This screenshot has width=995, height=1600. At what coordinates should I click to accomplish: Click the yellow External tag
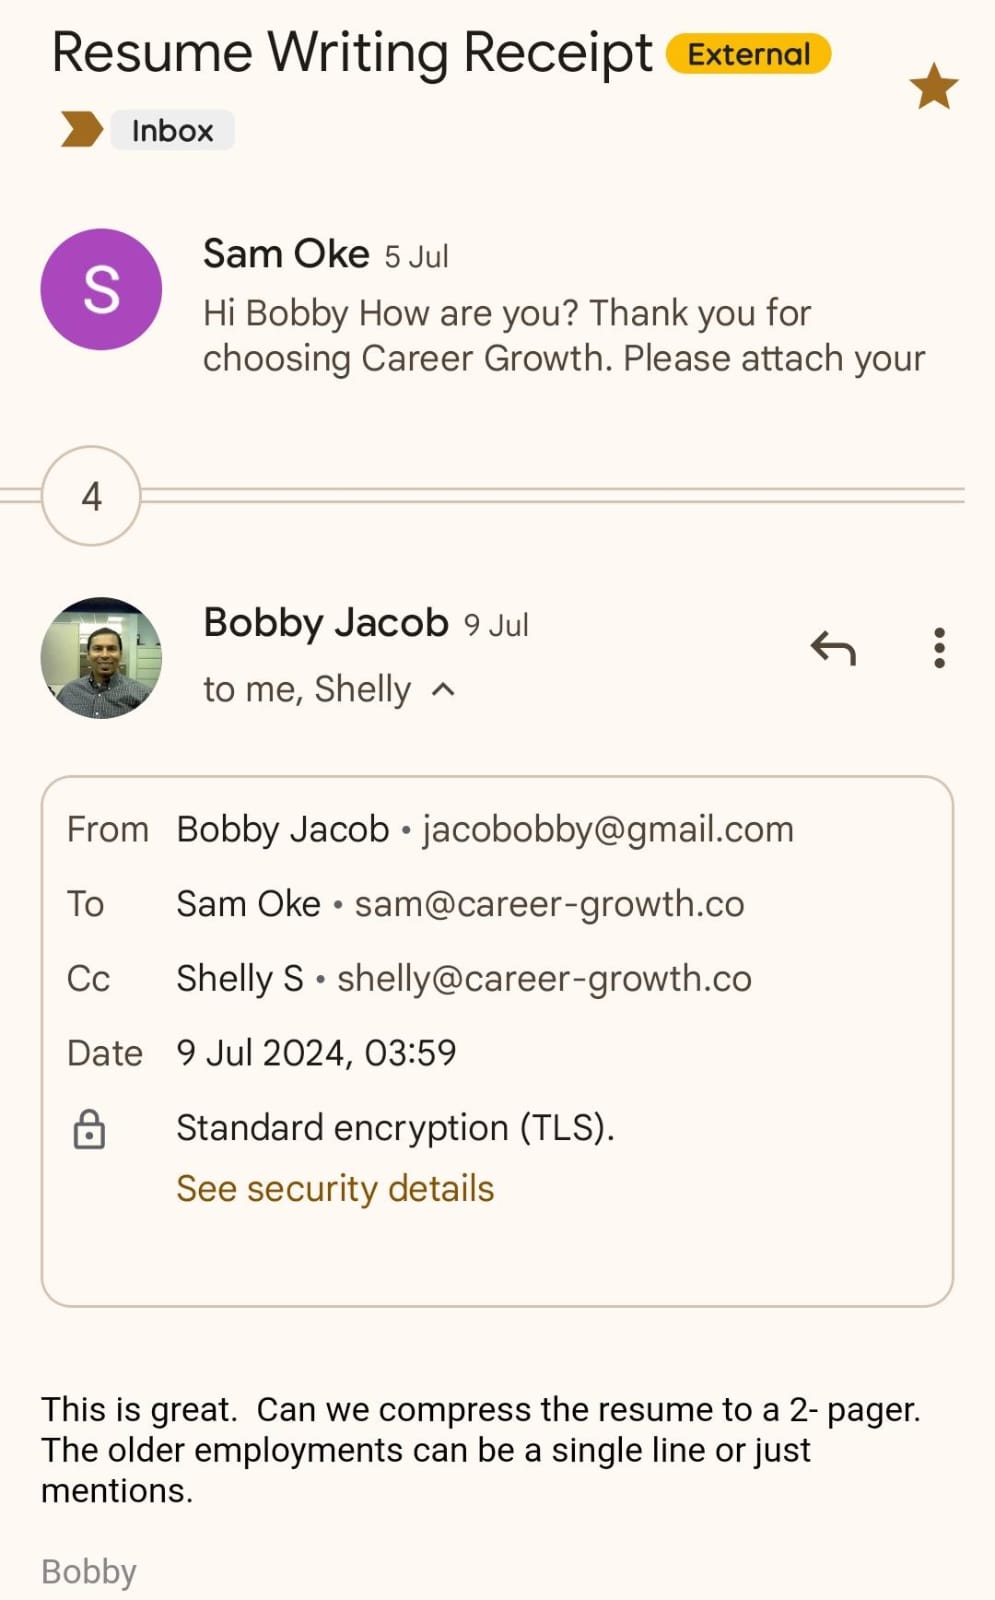coord(748,54)
